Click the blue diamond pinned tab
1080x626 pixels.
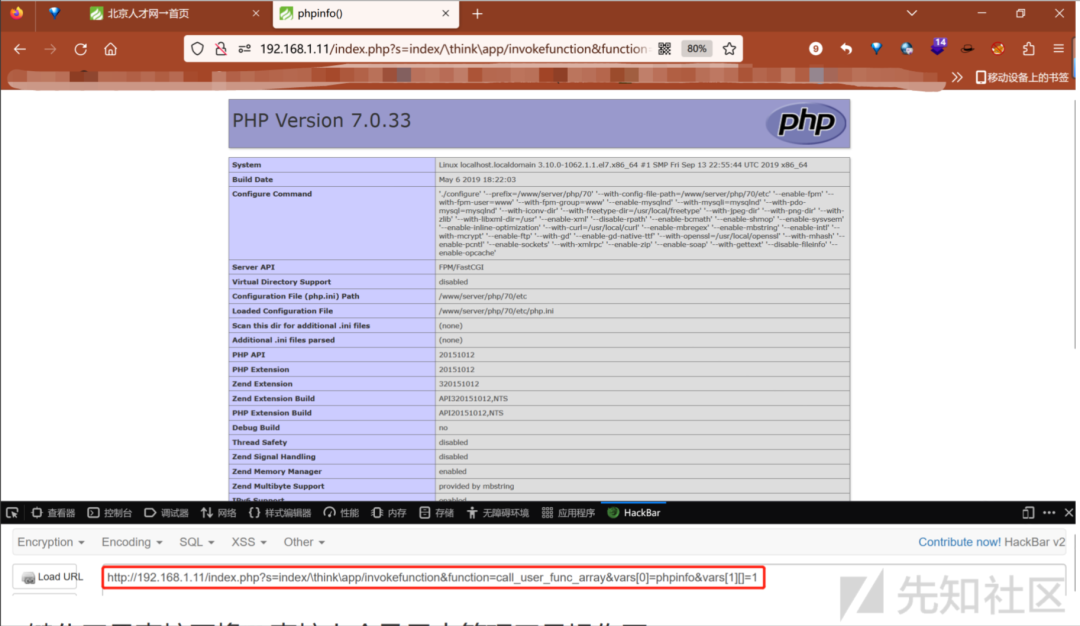point(54,13)
